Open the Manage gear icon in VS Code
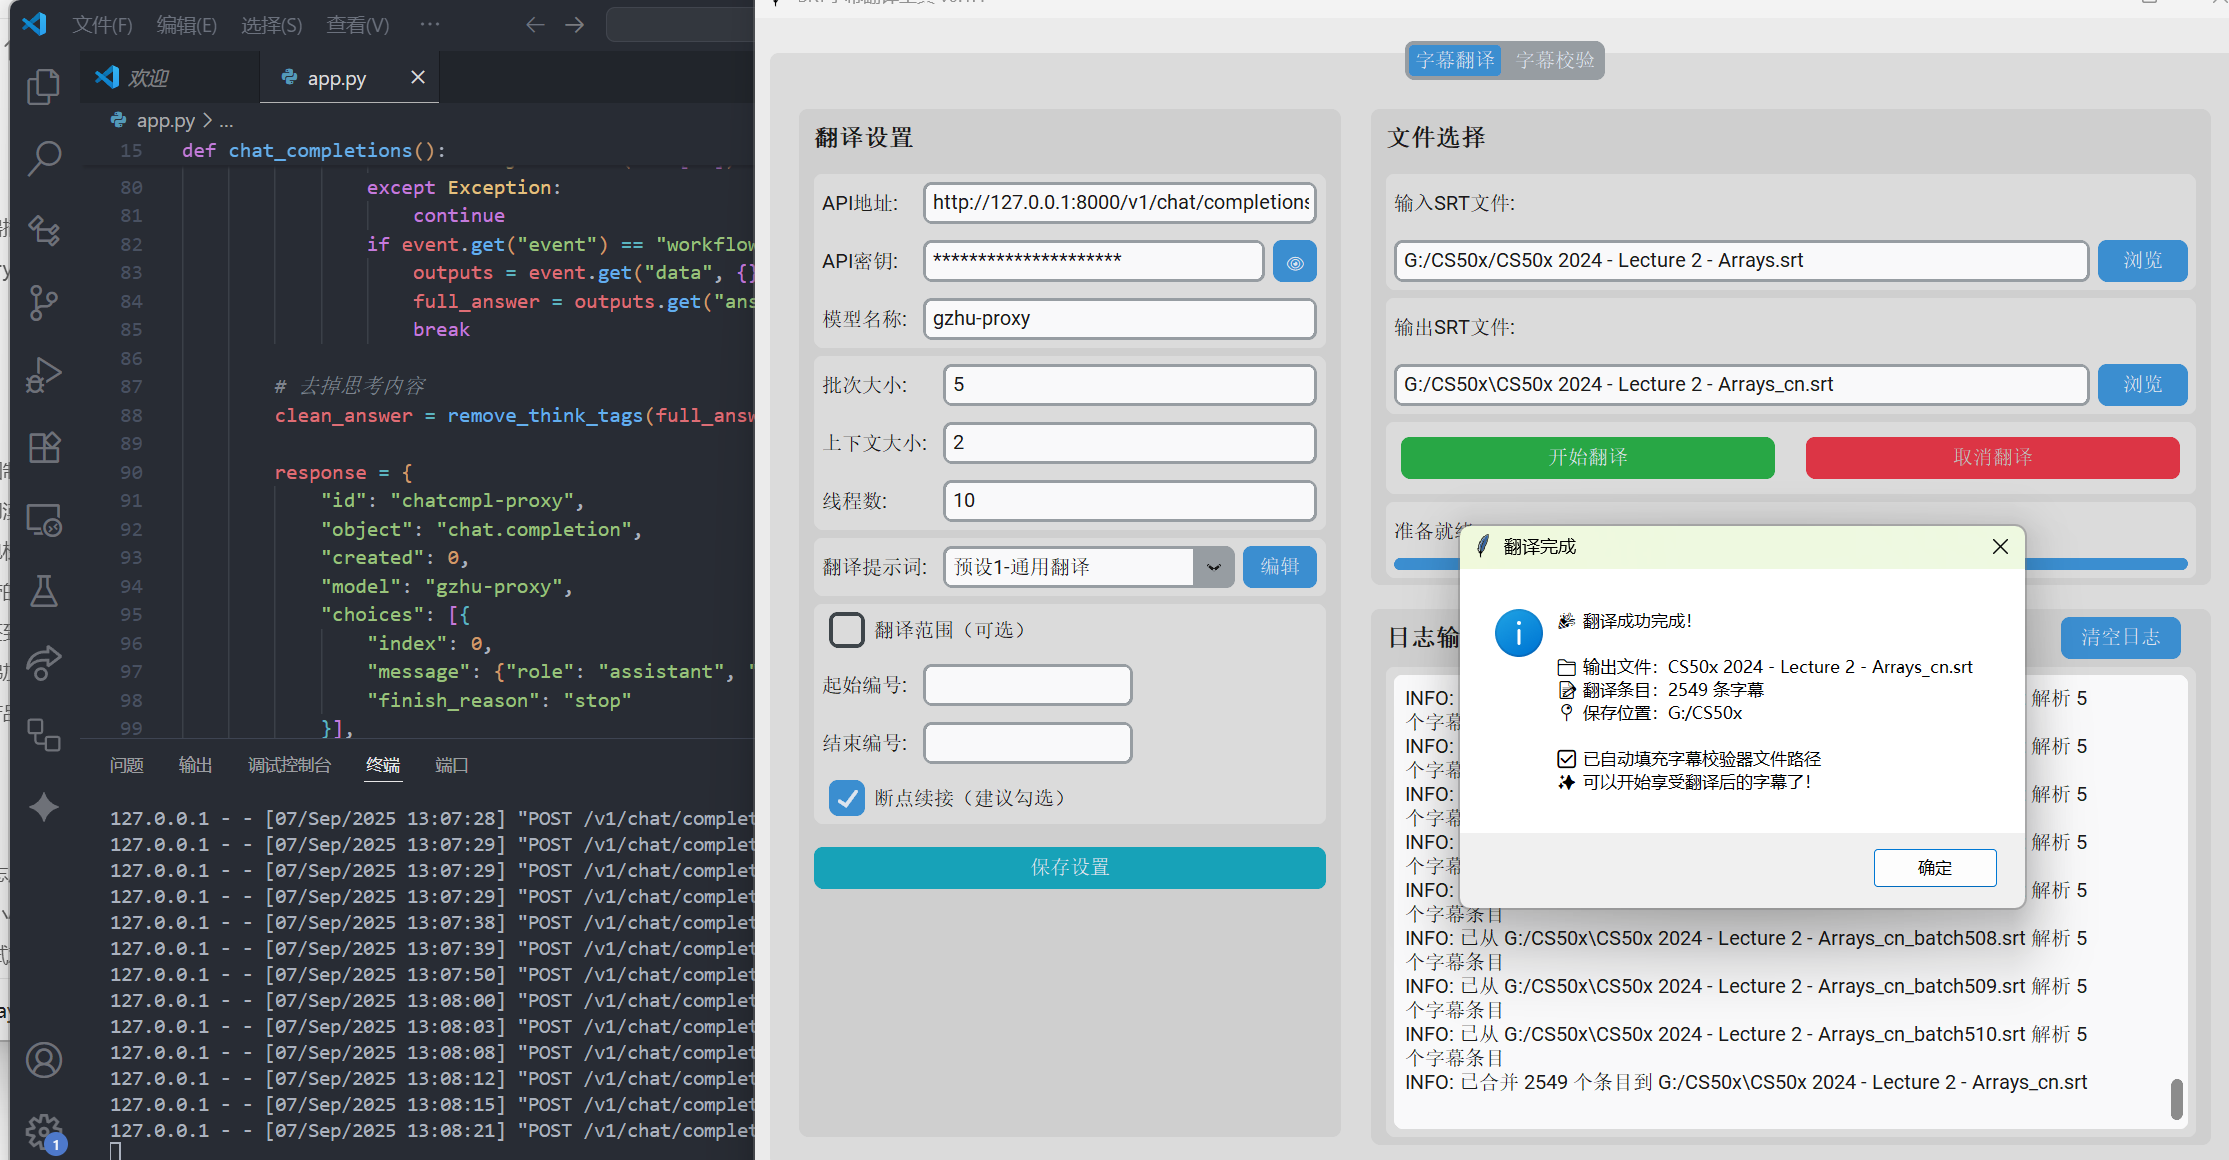This screenshot has width=2229, height=1160. (x=44, y=1132)
